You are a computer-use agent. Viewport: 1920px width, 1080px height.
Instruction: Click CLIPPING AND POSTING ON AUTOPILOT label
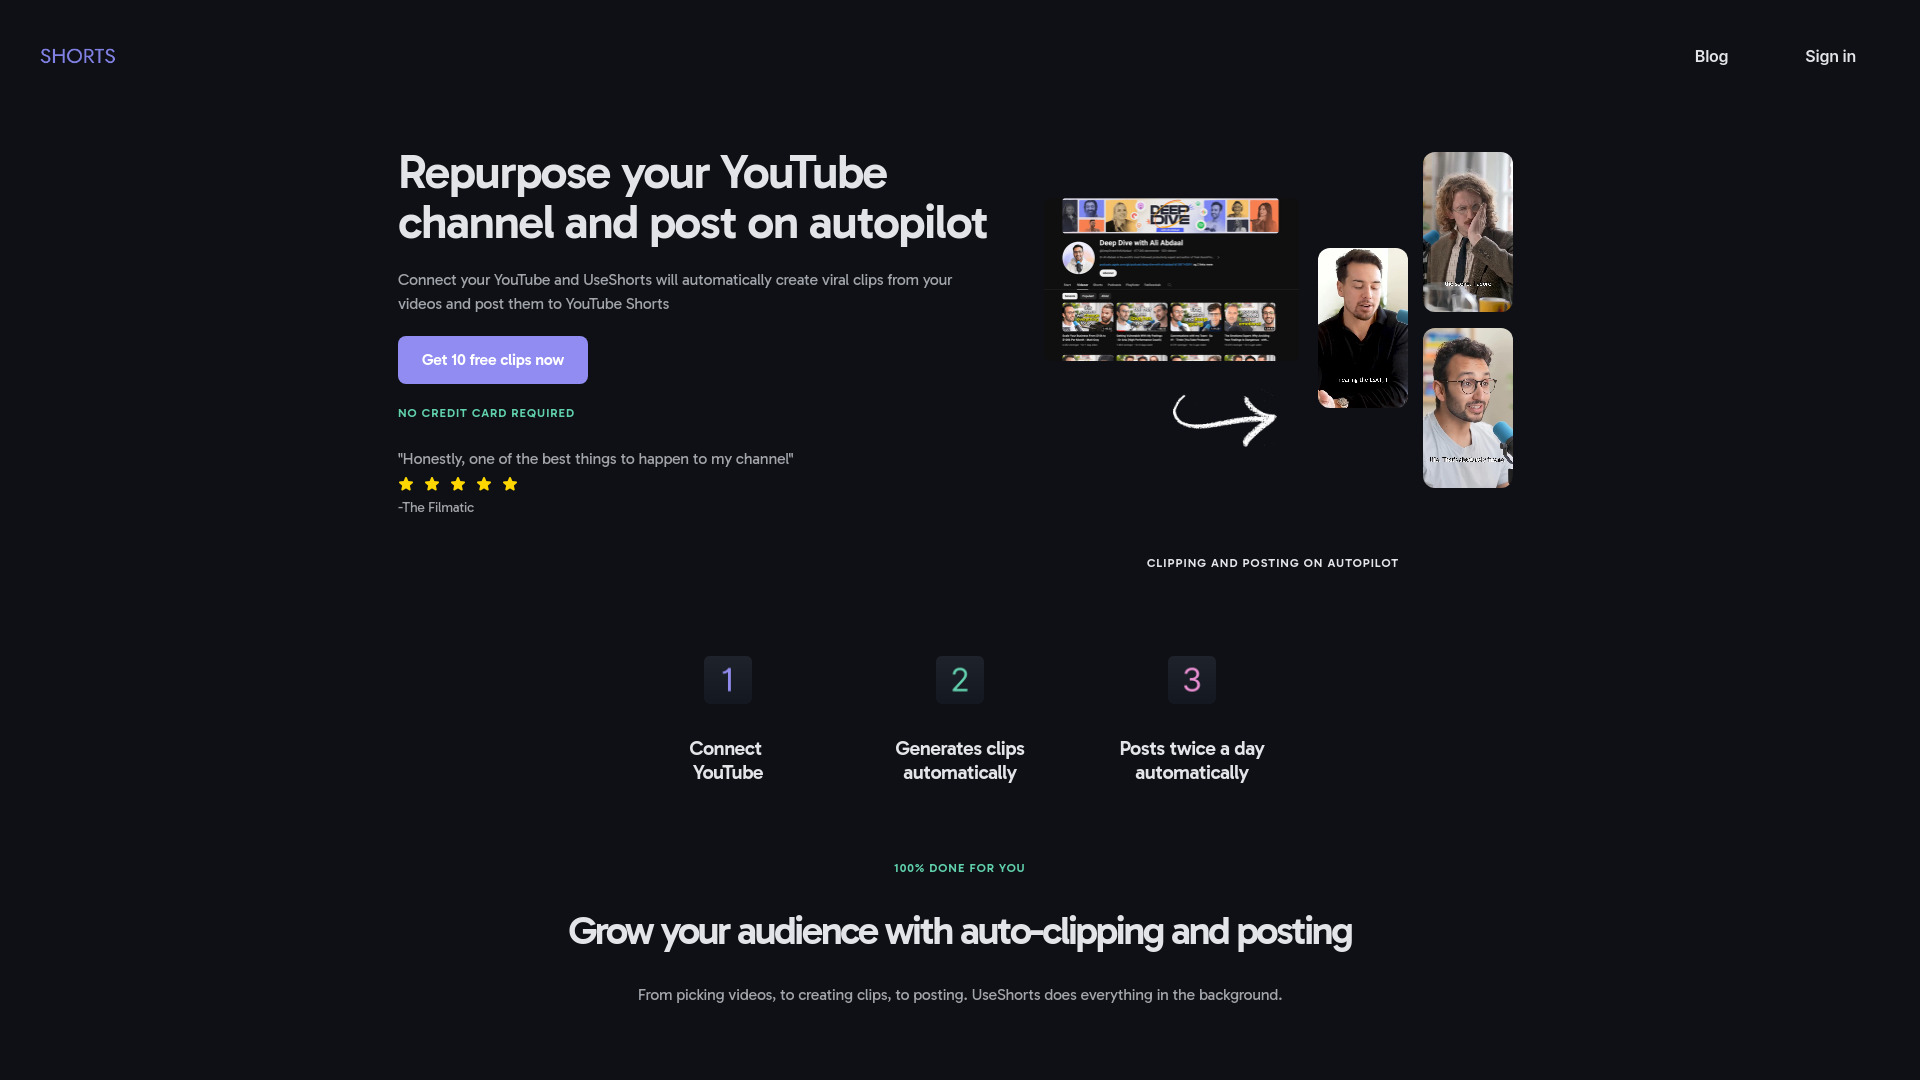1273,563
